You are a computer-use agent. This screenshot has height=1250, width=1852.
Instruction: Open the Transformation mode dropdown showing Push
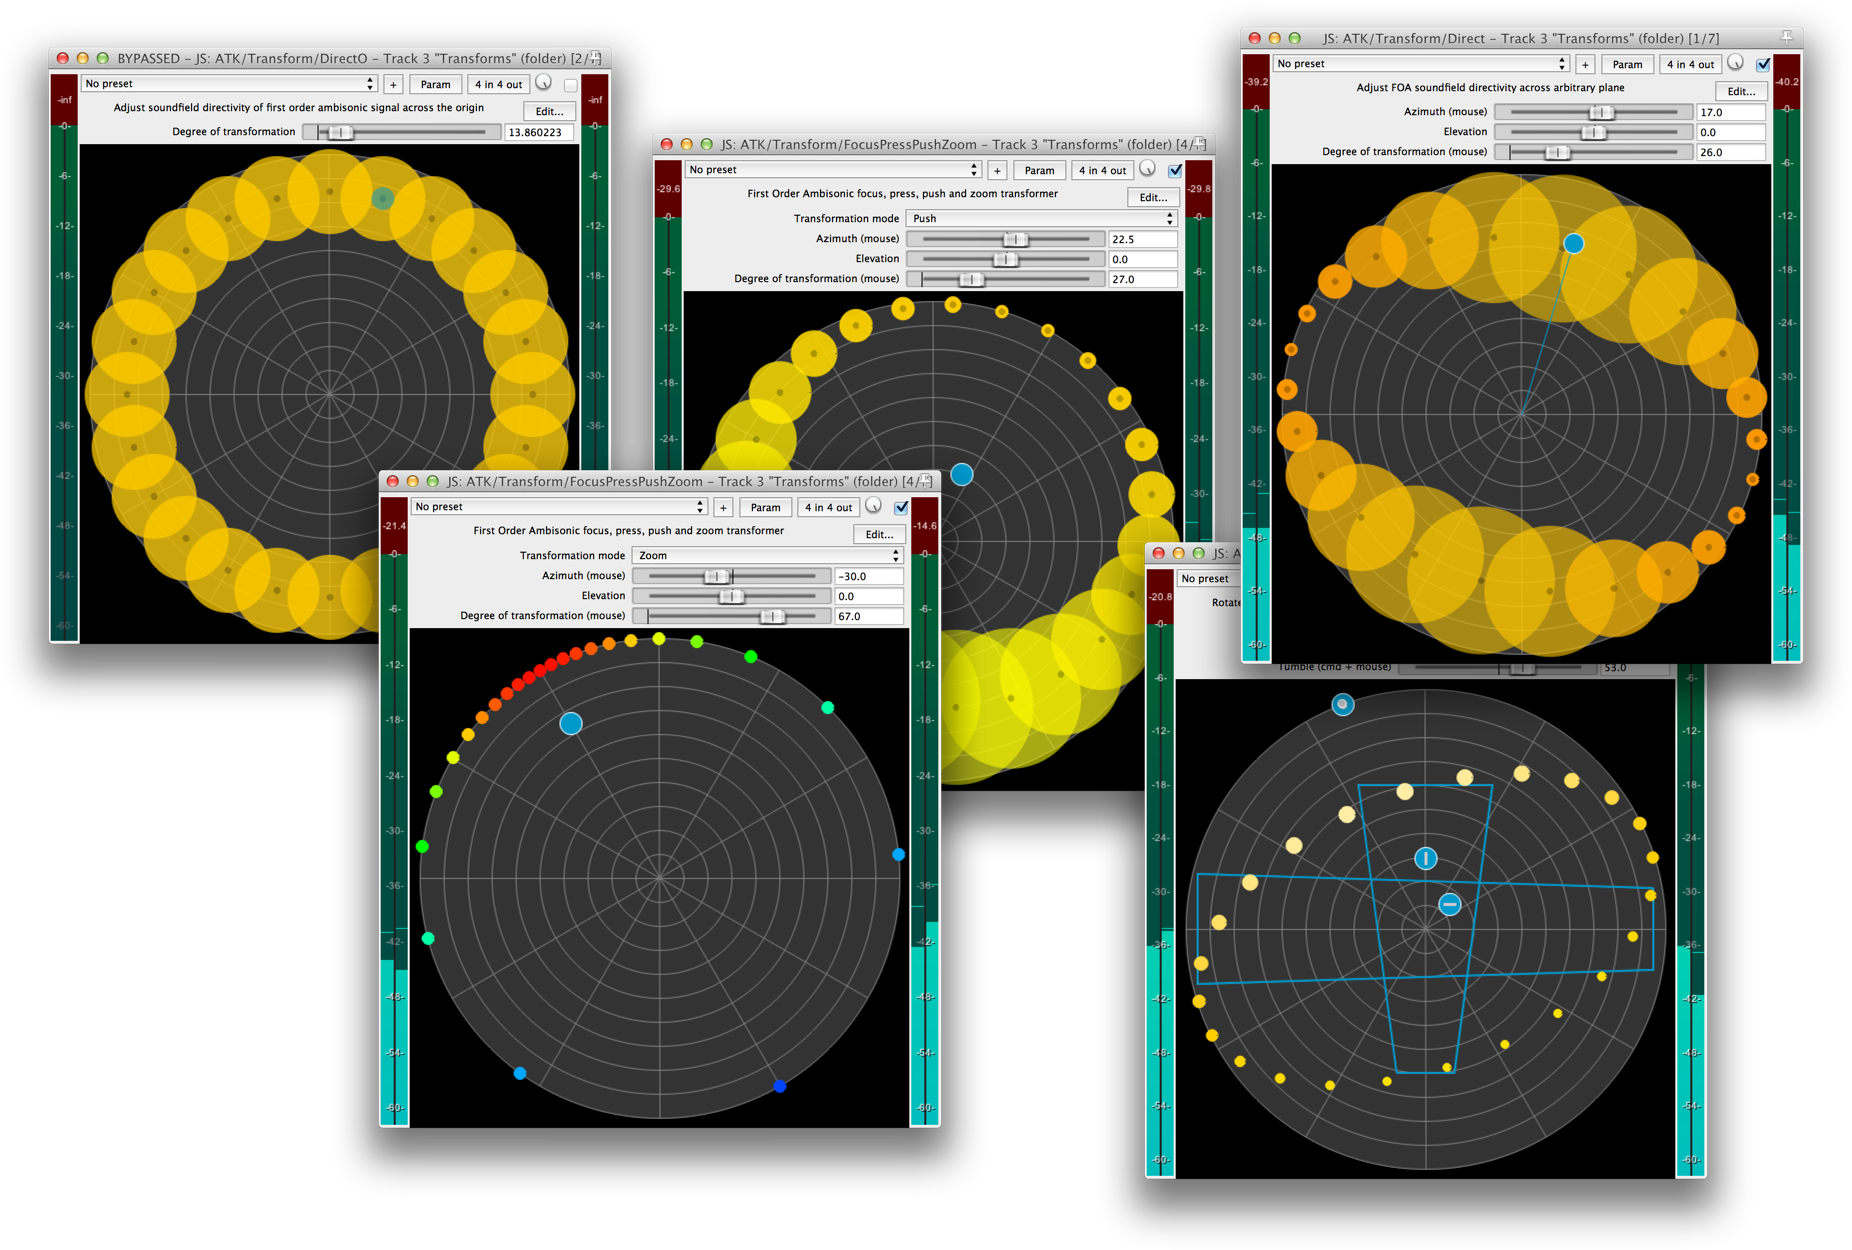pyautogui.click(x=1041, y=218)
